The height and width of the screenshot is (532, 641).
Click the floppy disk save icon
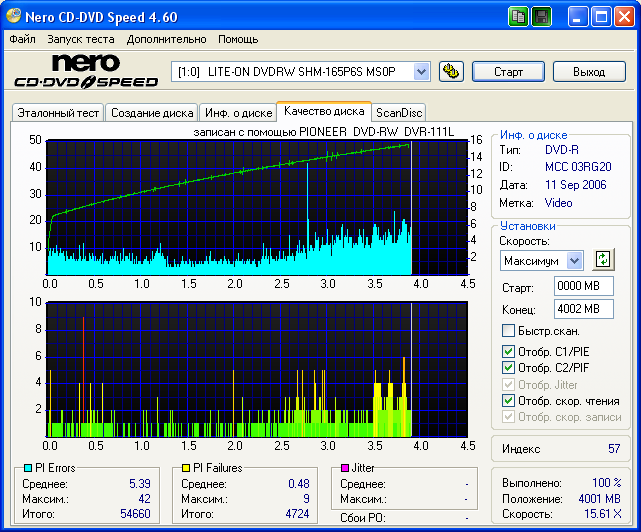coord(541,16)
